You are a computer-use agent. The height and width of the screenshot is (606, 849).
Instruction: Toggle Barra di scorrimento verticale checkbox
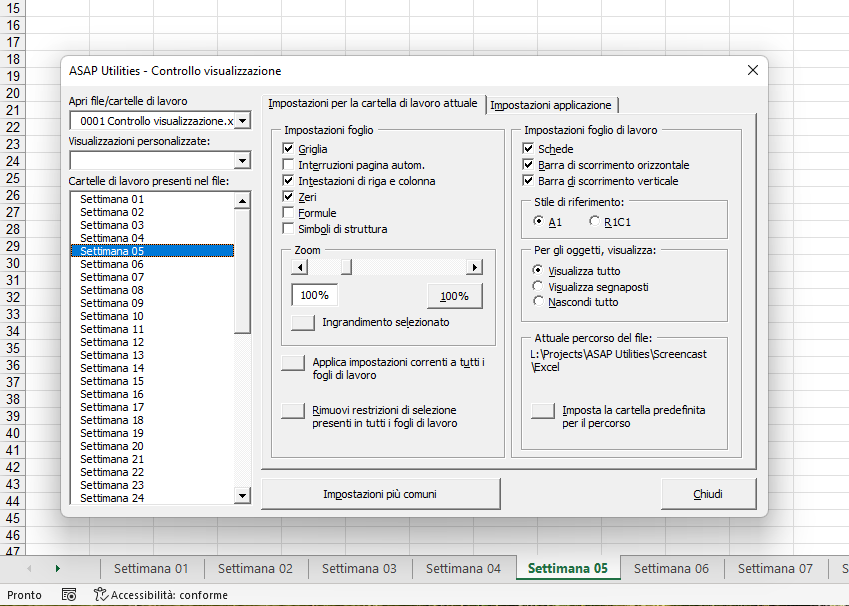point(528,180)
